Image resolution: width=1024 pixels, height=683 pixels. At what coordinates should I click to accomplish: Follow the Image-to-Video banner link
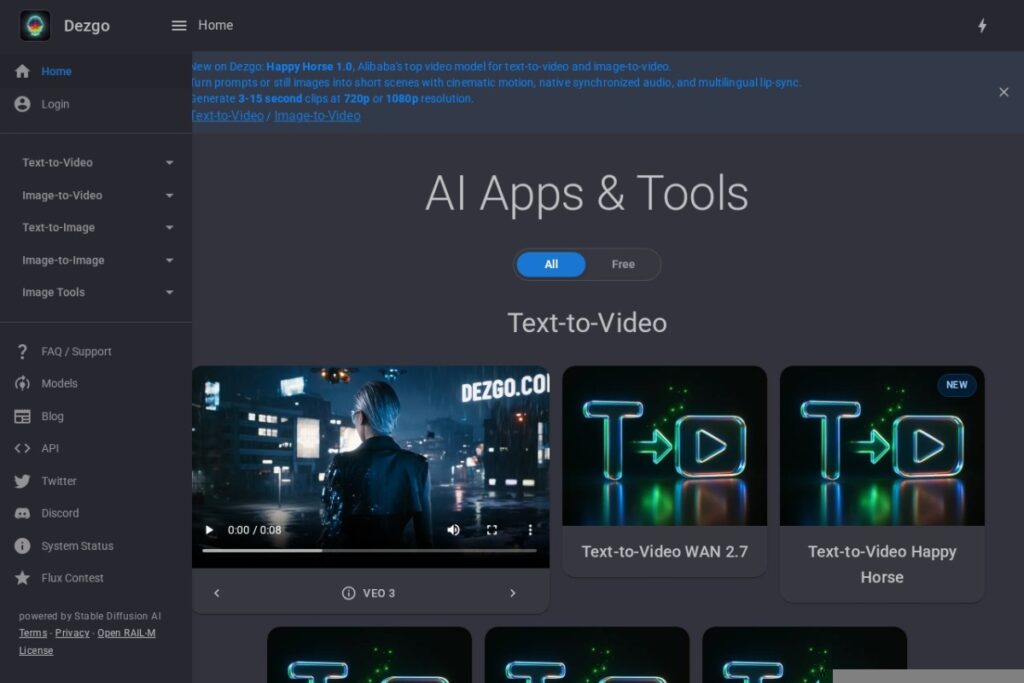pyautogui.click(x=317, y=116)
